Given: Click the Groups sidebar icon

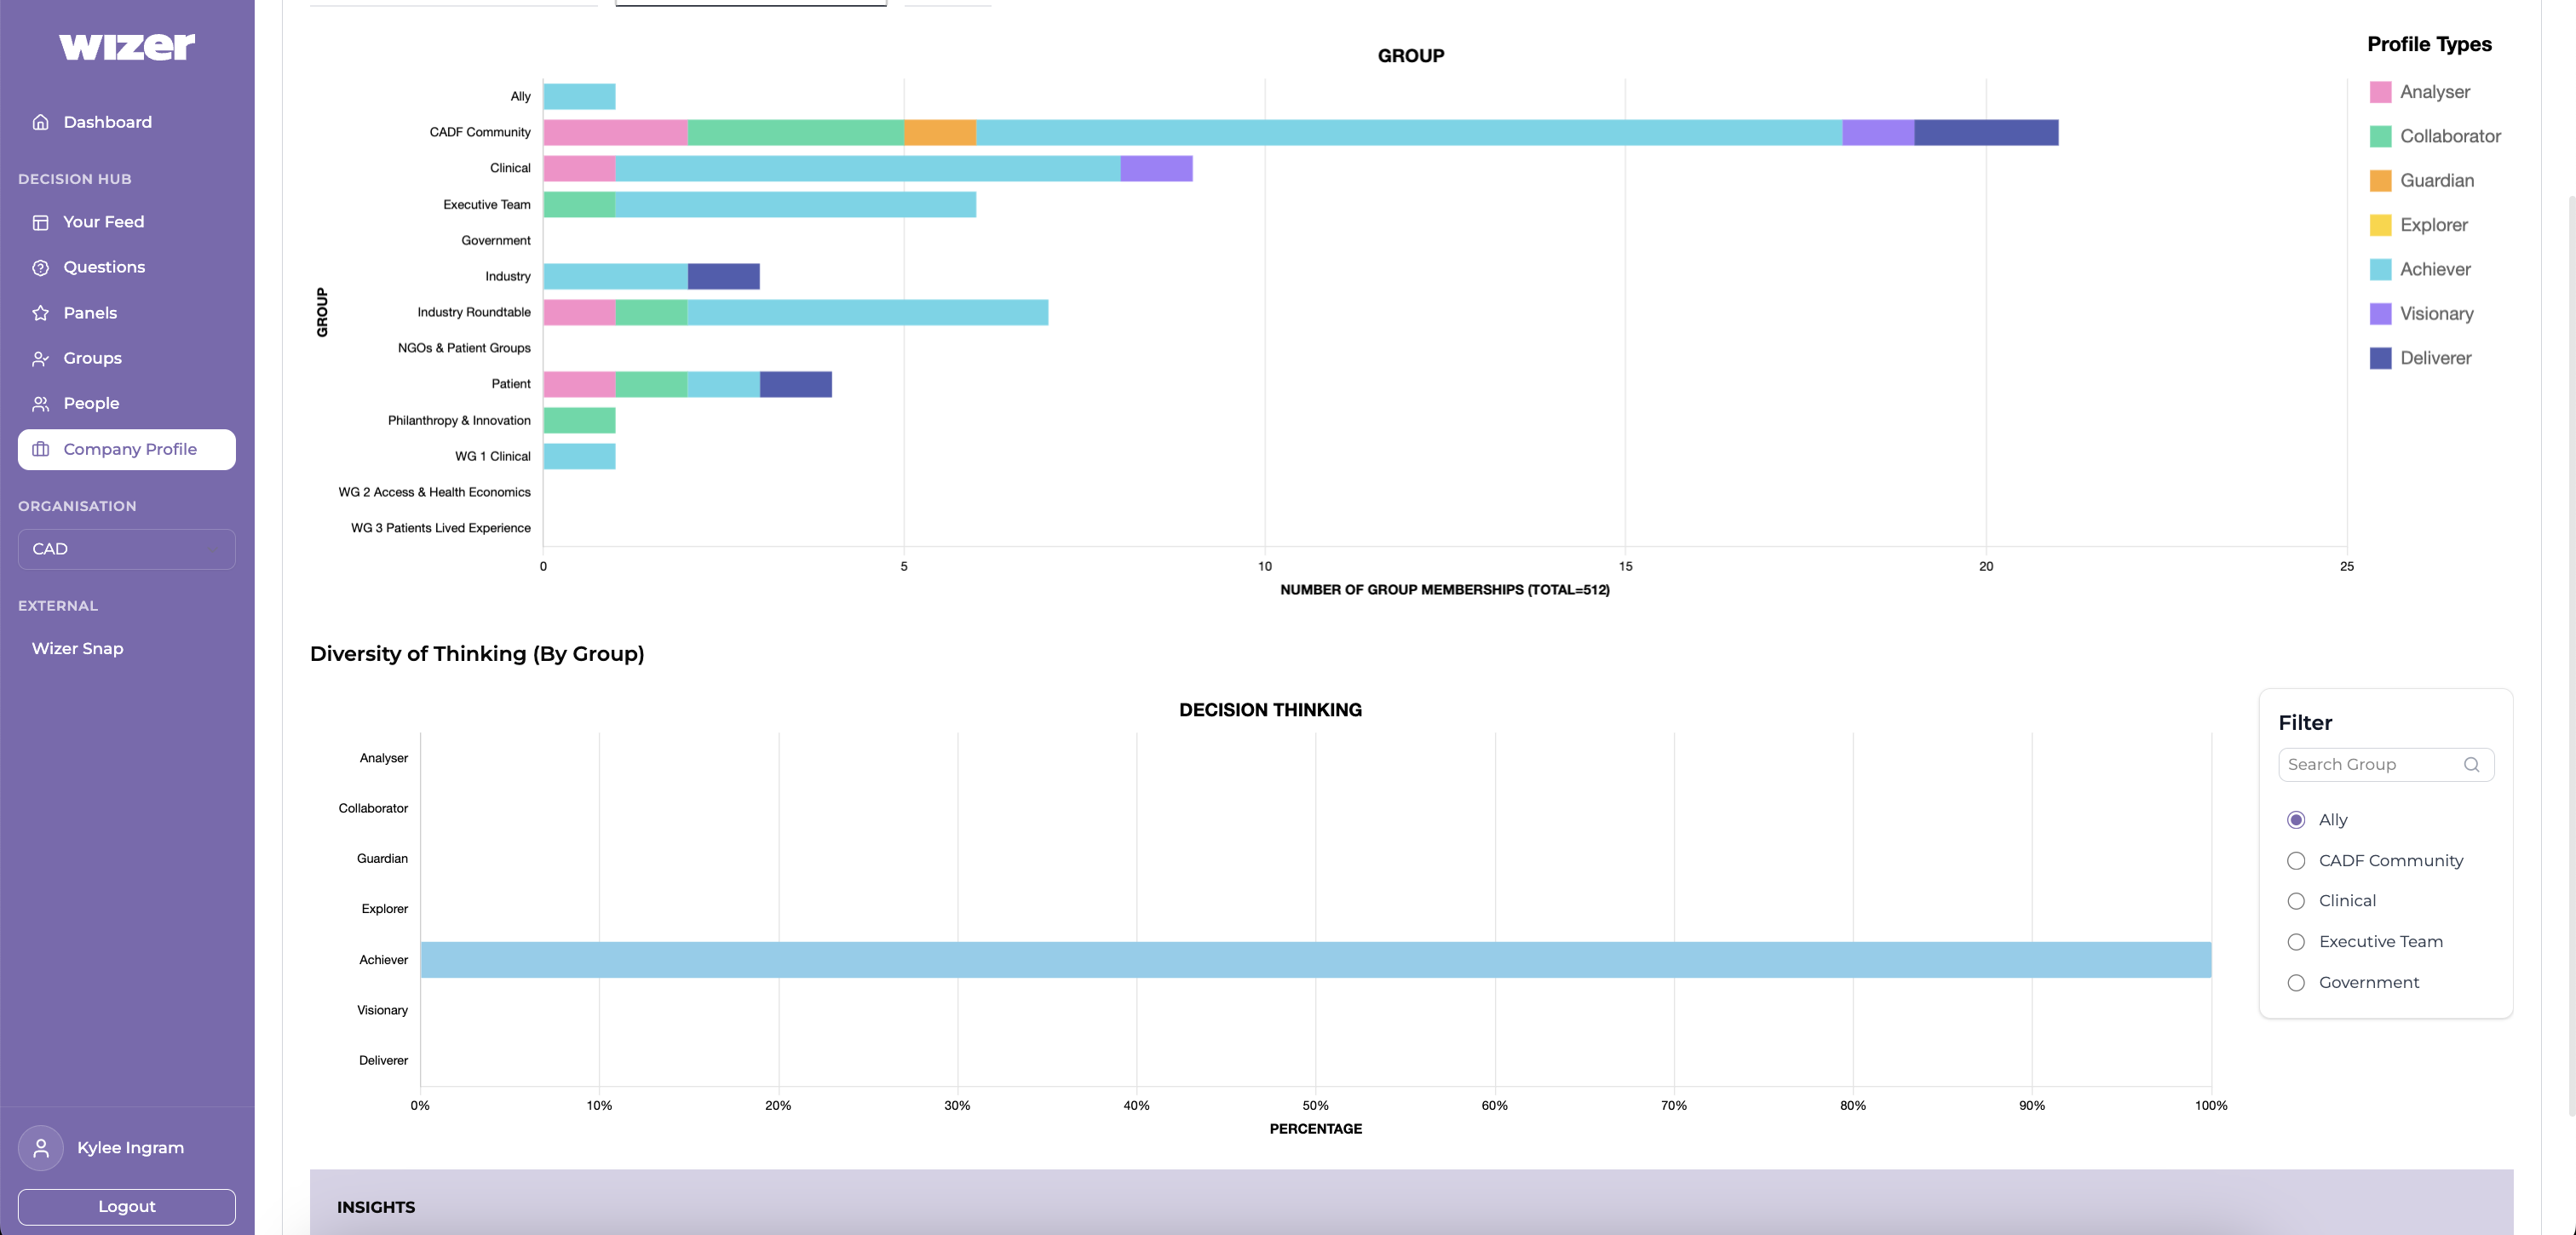Looking at the screenshot, I should pos(40,358).
